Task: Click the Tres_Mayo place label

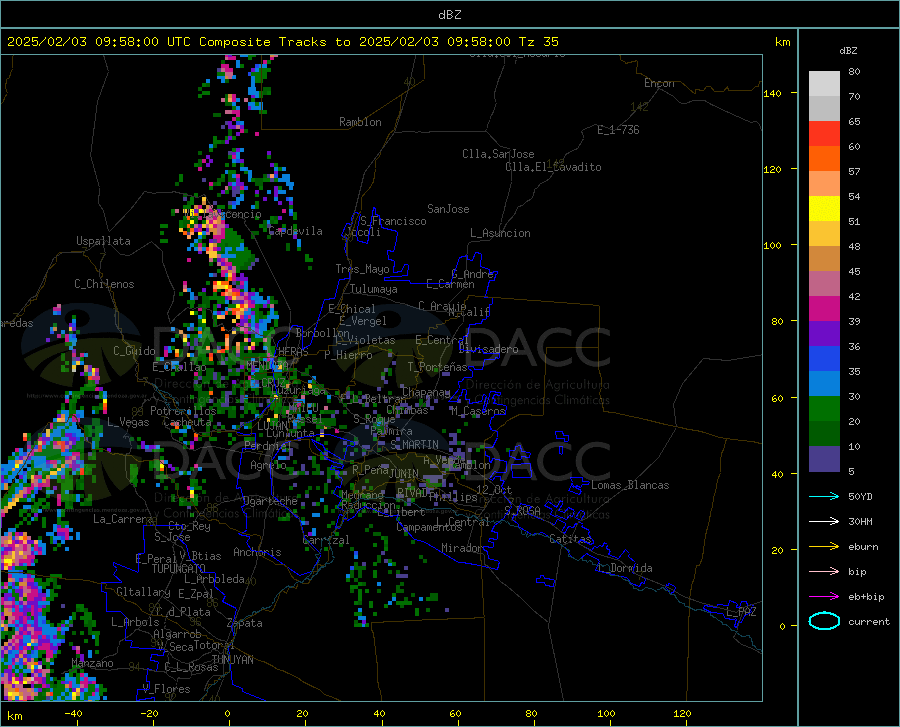Action: (362, 269)
